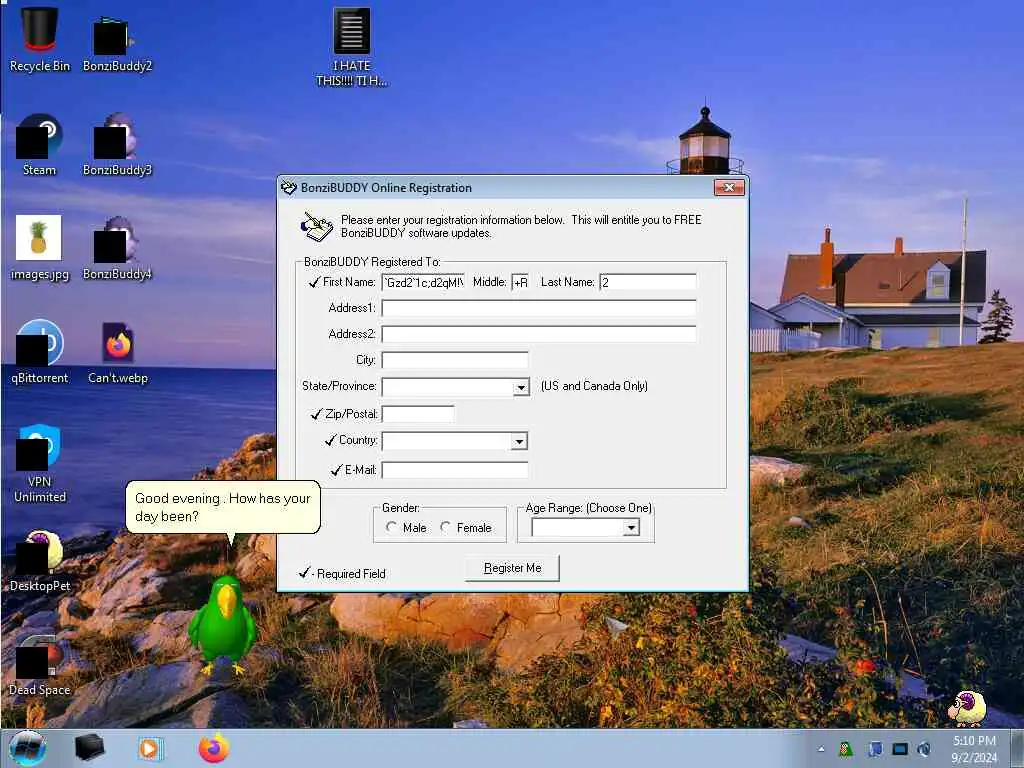1024x768 pixels.
Task: Open the Windows Start orb
Action: click(x=27, y=748)
